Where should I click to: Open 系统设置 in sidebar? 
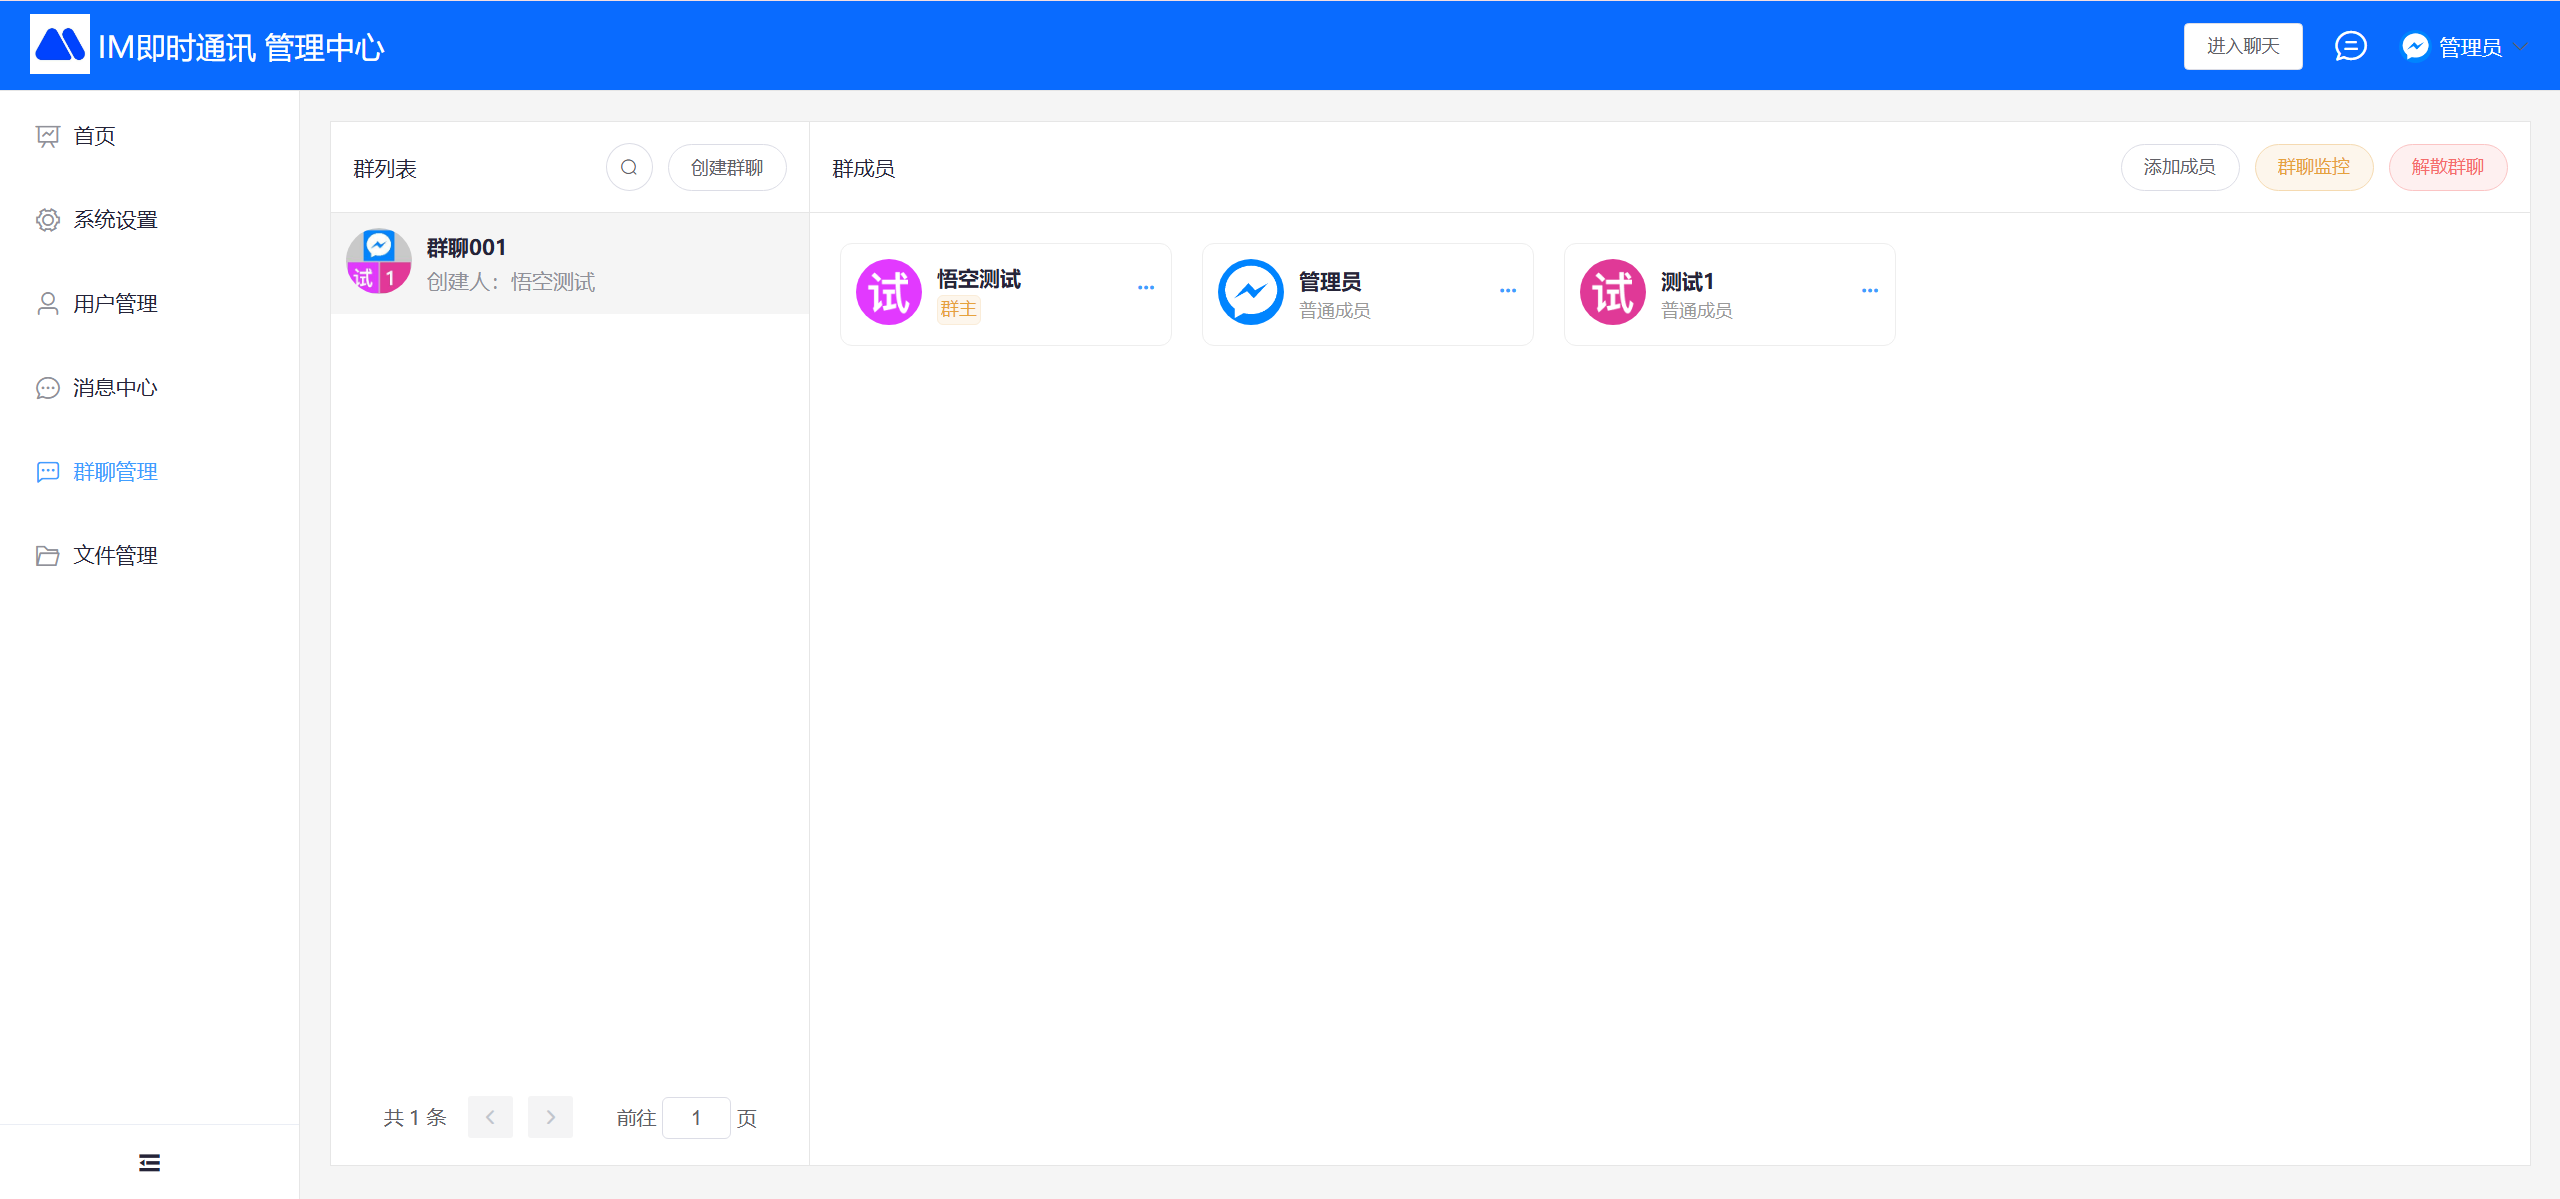(x=115, y=220)
